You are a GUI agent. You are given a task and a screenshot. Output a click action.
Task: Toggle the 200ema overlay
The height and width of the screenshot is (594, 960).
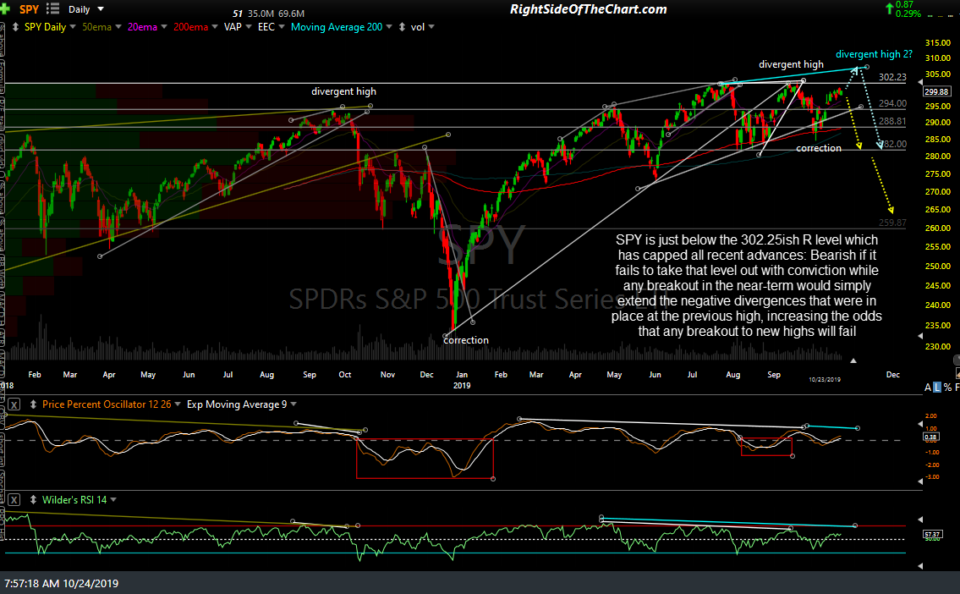pyautogui.click(x=191, y=26)
